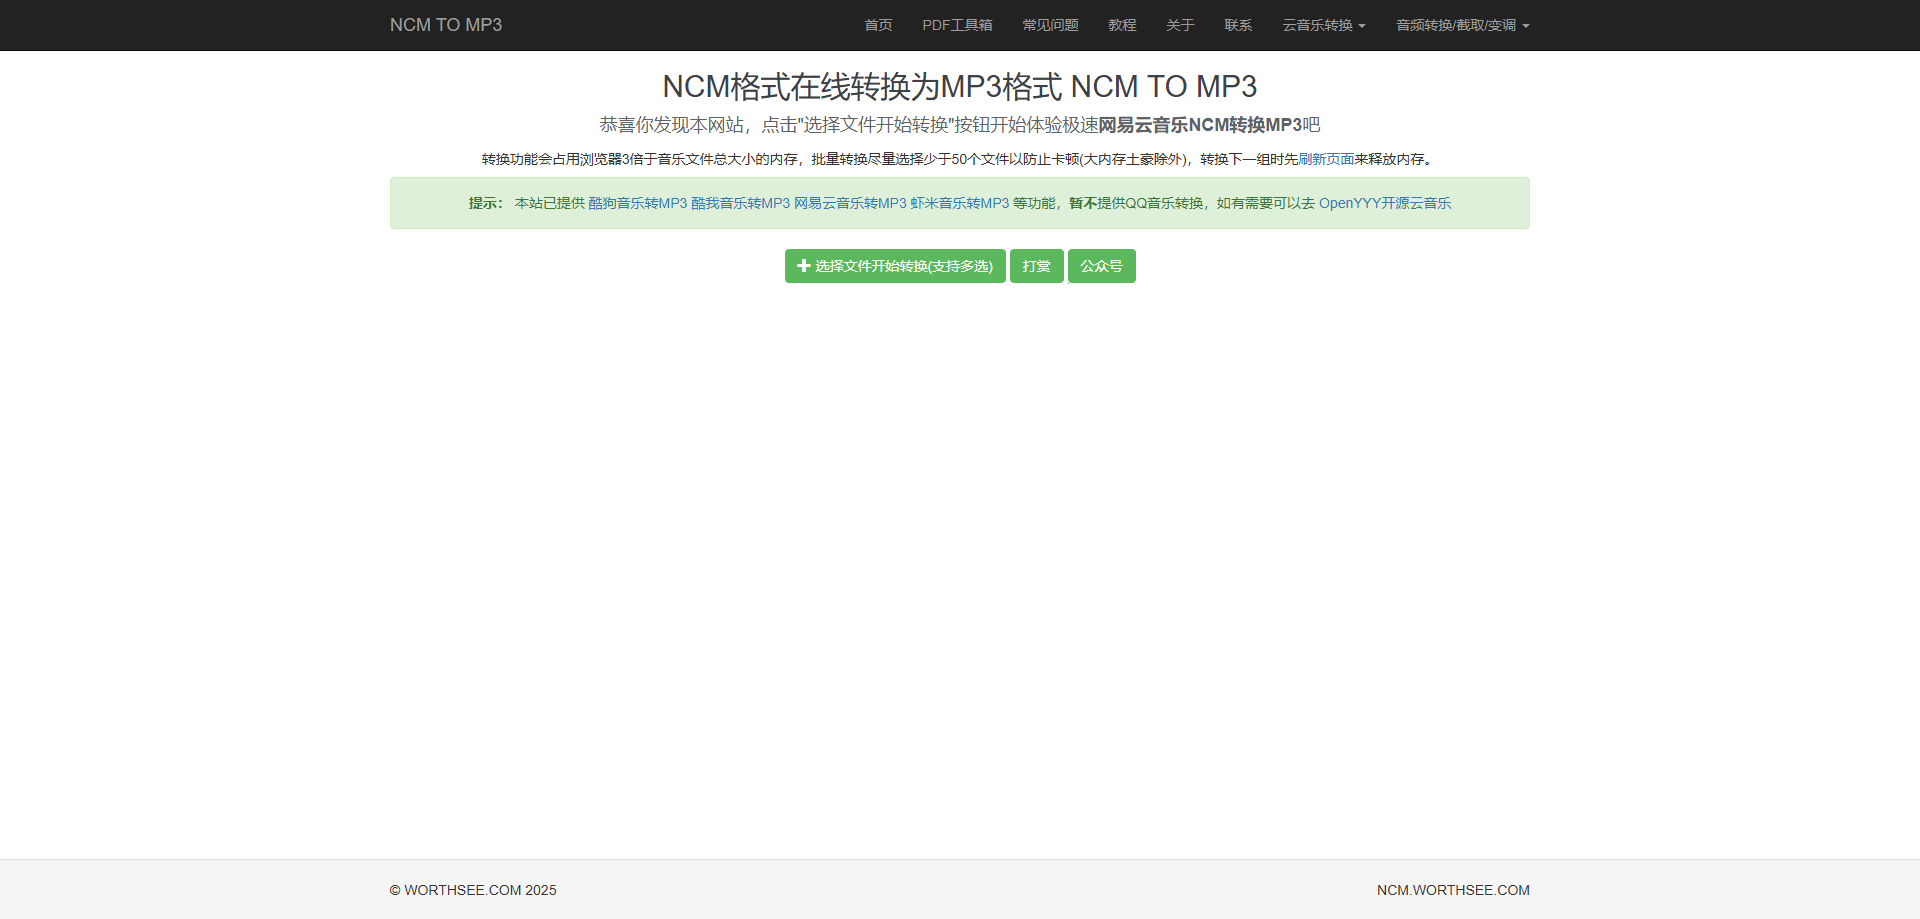Image resolution: width=1920 pixels, height=919 pixels.
Task: Select 常见问题 in the navbar
Action: click(1050, 25)
